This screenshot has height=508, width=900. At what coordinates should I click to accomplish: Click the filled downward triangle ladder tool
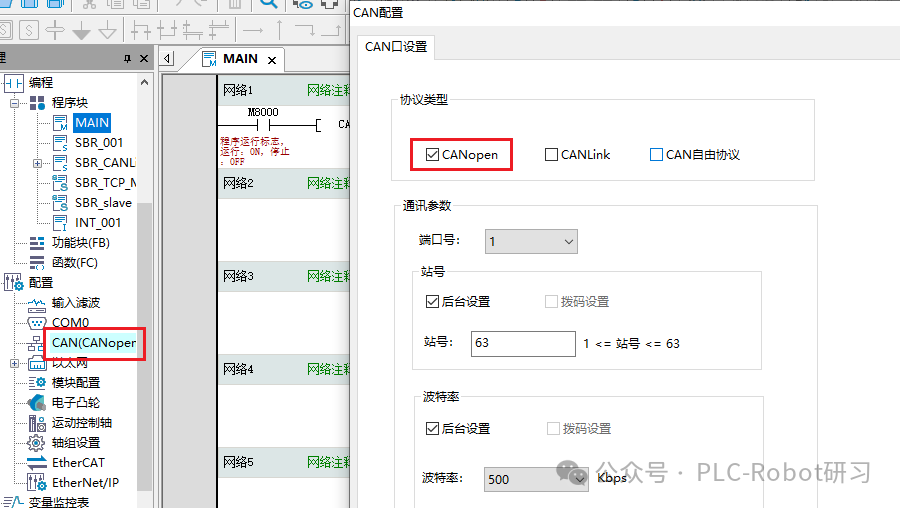point(82,30)
